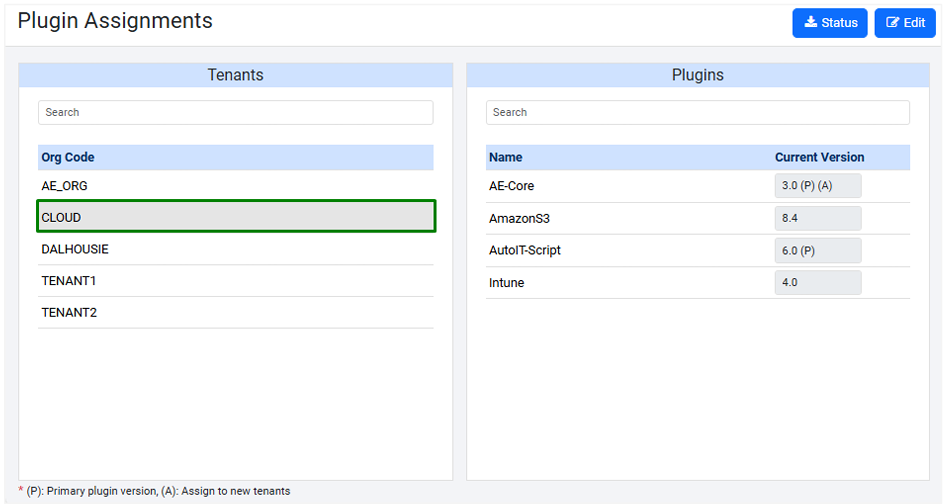944x504 pixels.
Task: Click the AmazonS3 version field 8.4
Action: click(x=818, y=218)
